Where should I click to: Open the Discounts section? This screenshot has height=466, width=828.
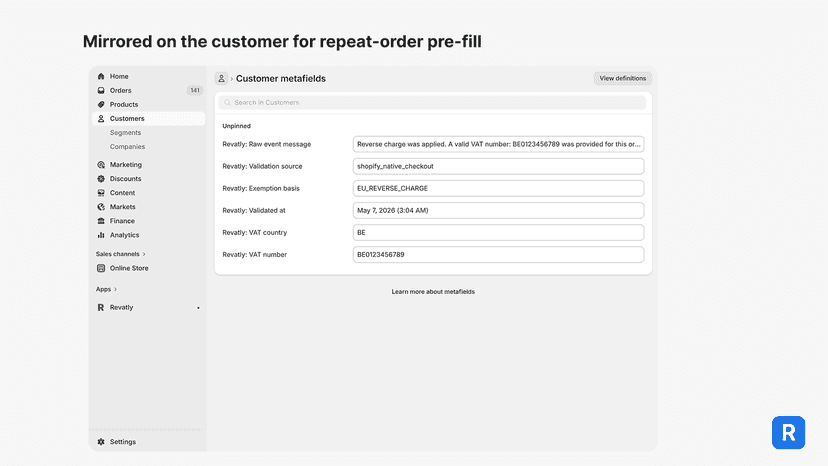[x=125, y=179]
